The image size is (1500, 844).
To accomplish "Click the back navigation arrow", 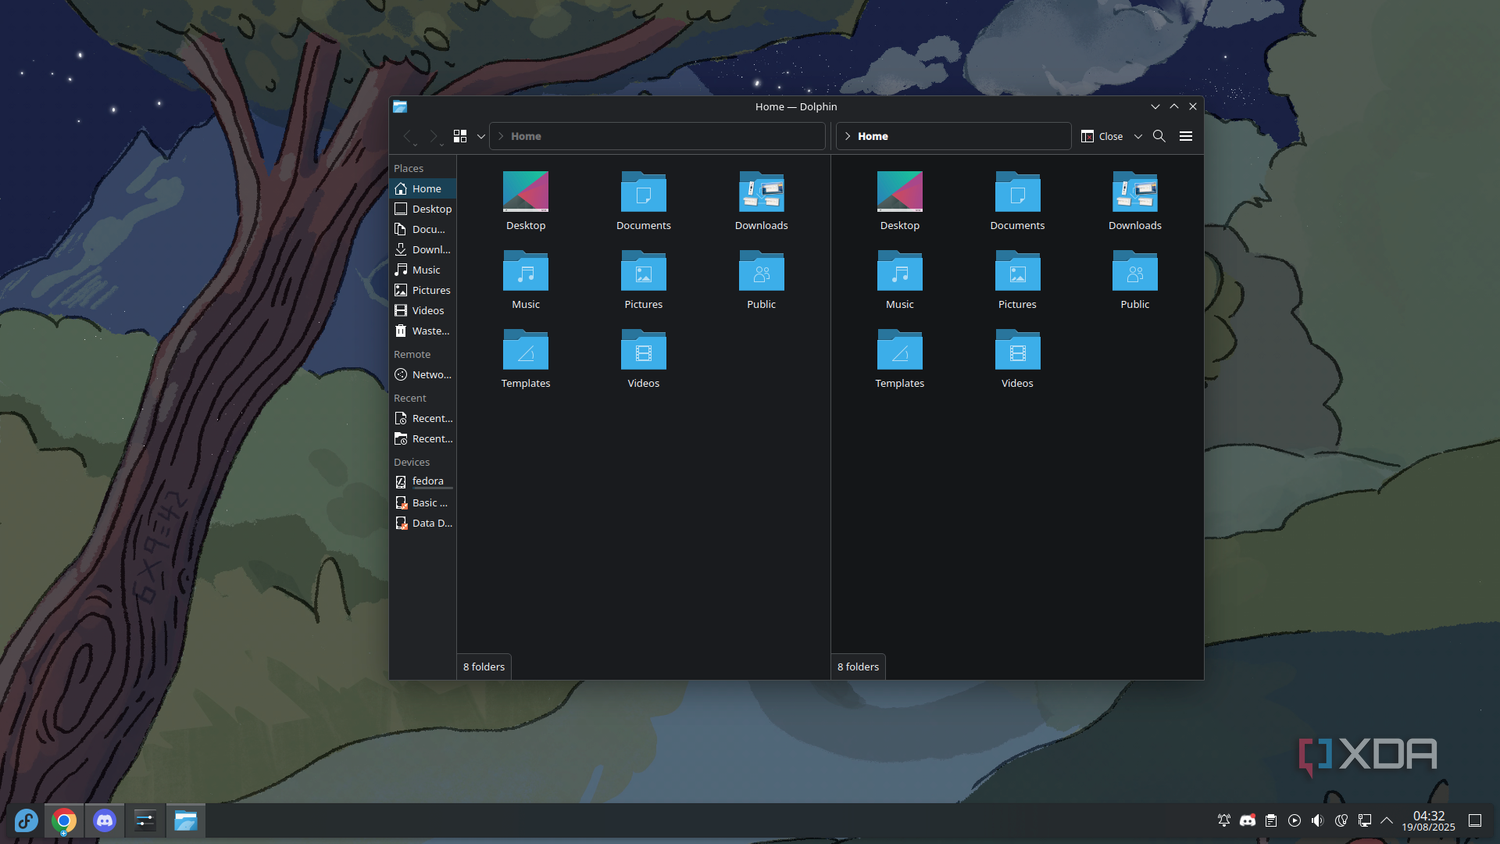I will [407, 136].
